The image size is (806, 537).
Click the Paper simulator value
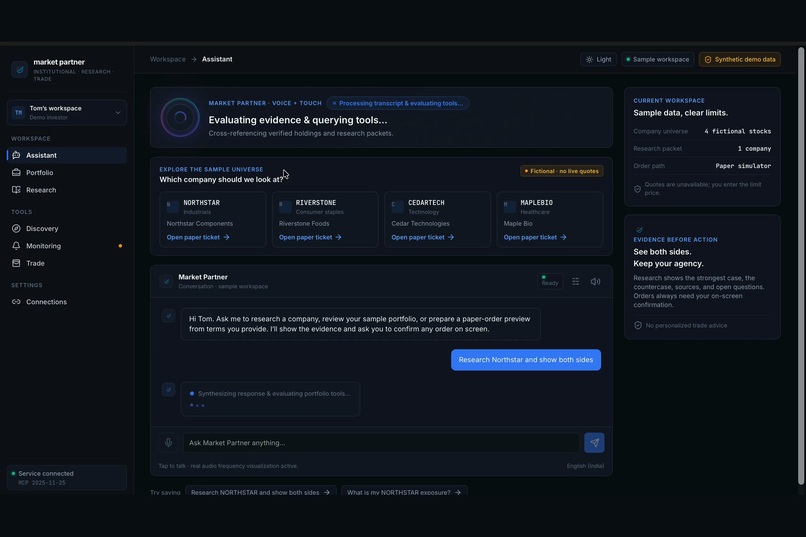[743, 166]
